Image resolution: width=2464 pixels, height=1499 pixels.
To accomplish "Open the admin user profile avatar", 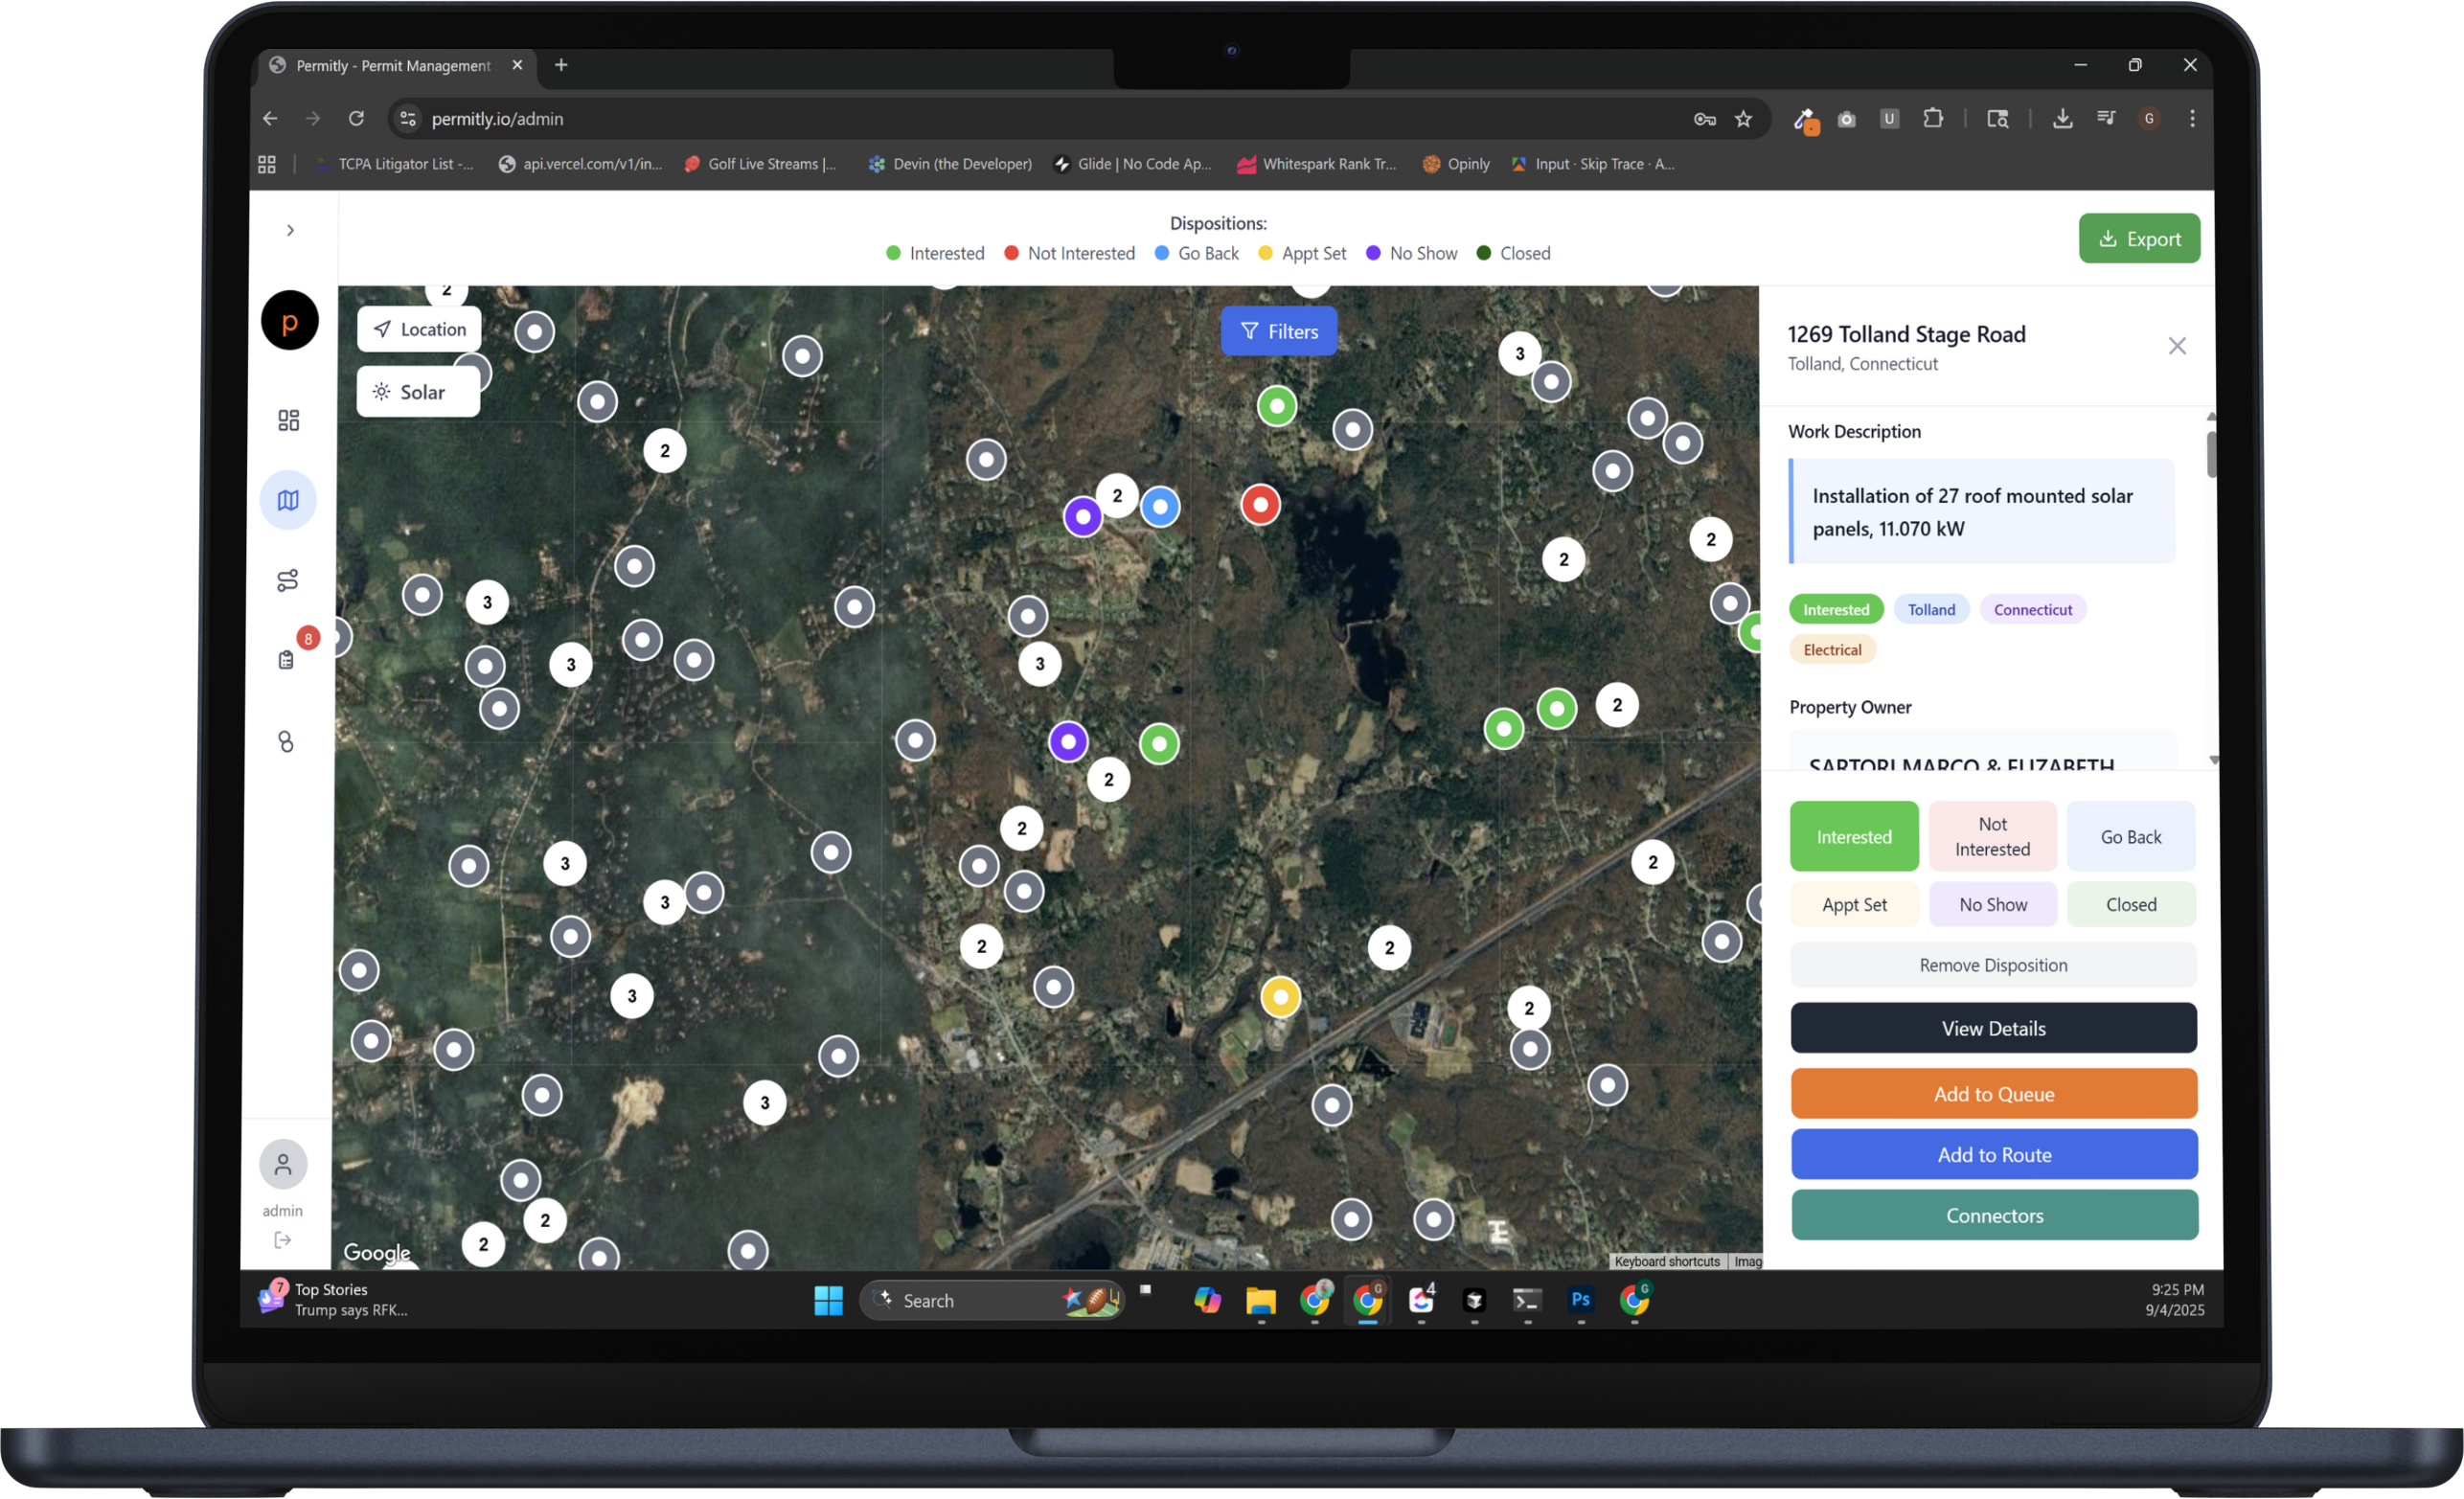I will pyautogui.click(x=283, y=1164).
